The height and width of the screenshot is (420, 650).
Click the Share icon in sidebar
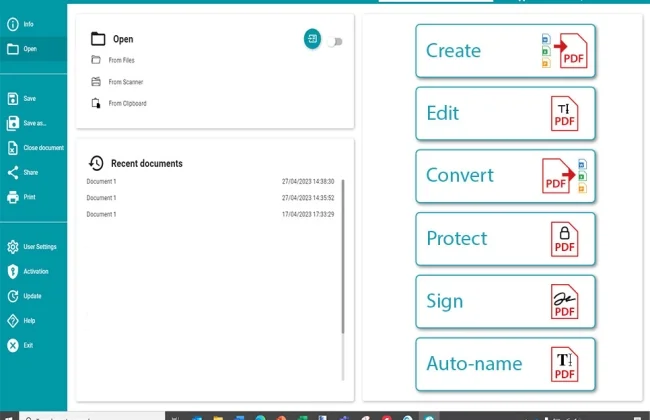tap(12, 172)
